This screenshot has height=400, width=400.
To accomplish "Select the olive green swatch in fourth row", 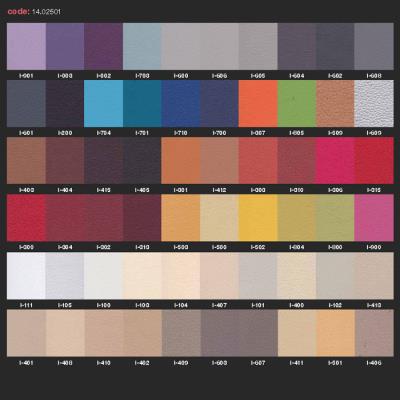I will coord(335,218).
